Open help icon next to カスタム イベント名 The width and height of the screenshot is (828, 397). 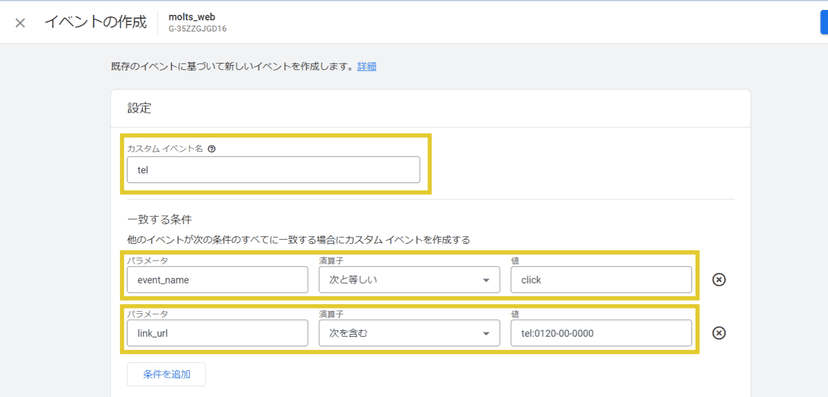[x=212, y=149]
